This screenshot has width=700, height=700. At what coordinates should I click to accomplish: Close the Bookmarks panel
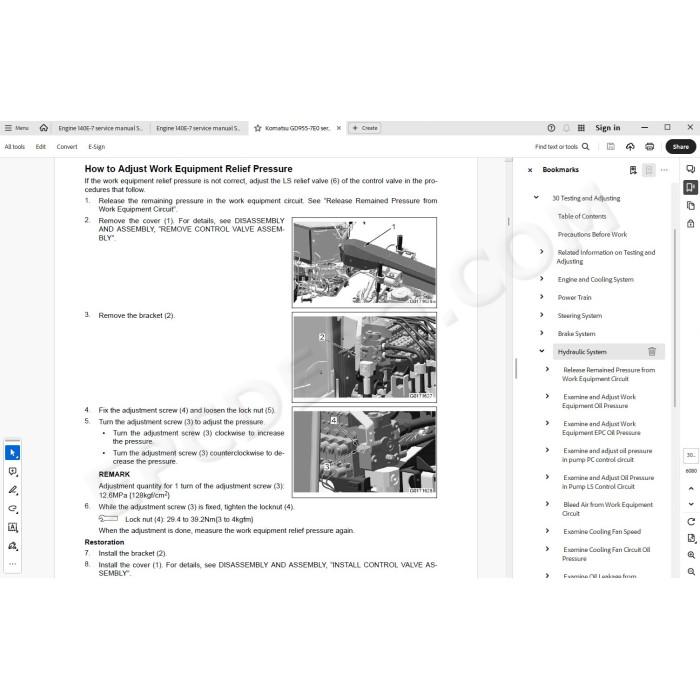pyautogui.click(x=530, y=170)
